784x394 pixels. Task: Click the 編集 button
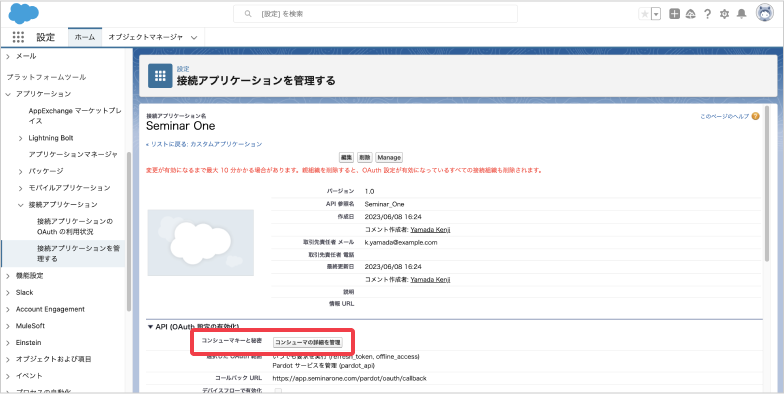[346, 158]
